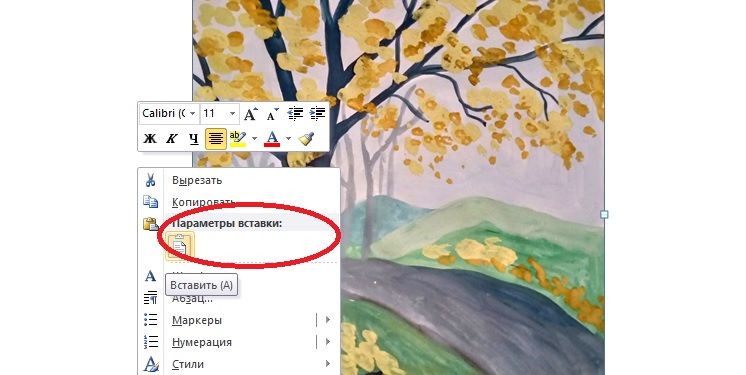Toggle bold Ж formatting
The width and height of the screenshot is (746, 375).
click(x=150, y=138)
